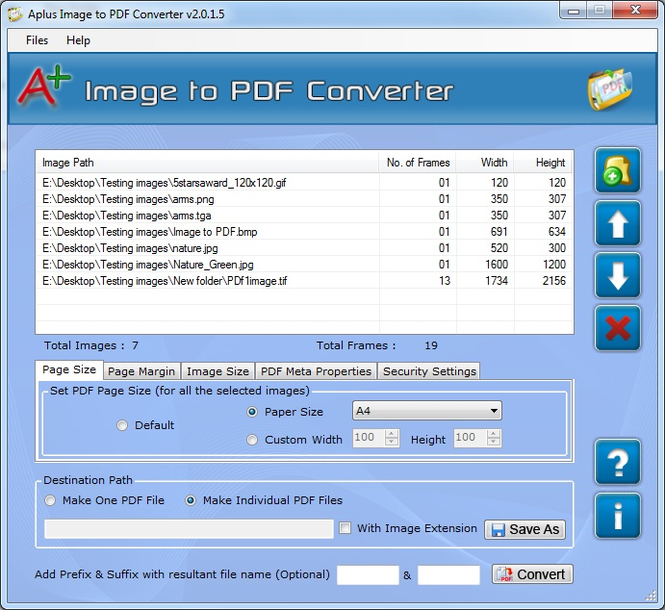Switch to the Page Size tab
The height and width of the screenshot is (610, 665).
point(69,369)
